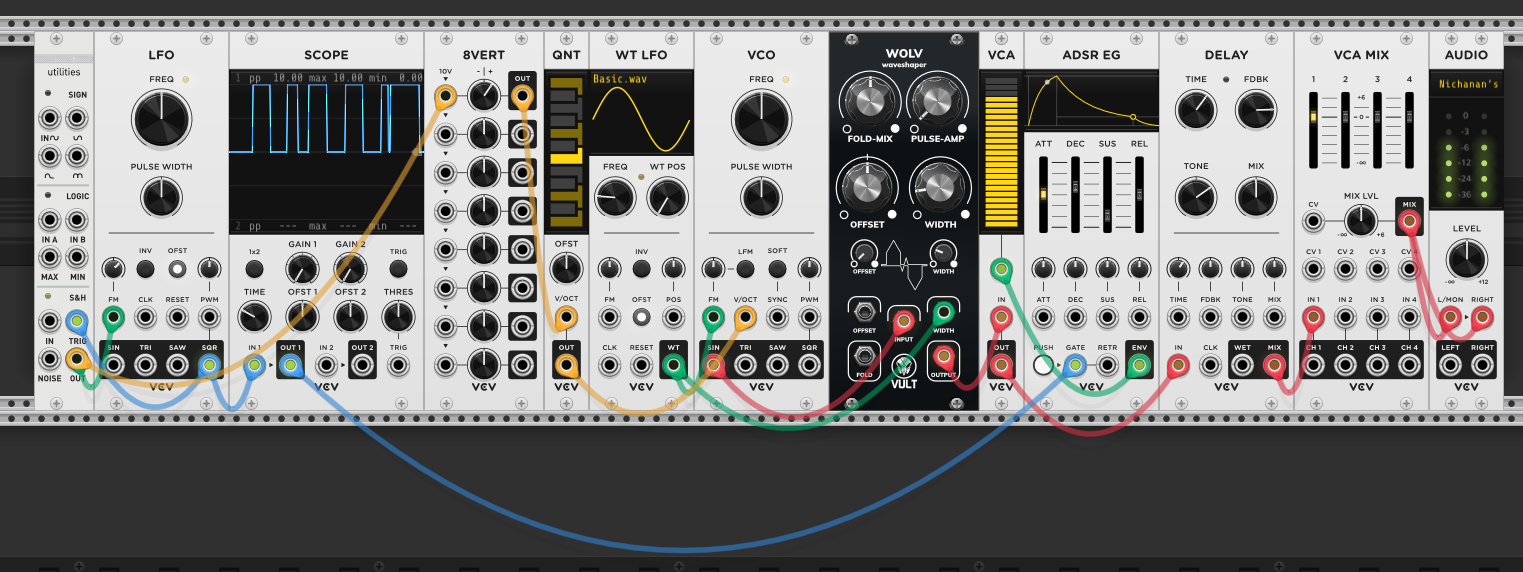The height and width of the screenshot is (572, 1523).
Task: Click the QNT keyboard note display
Action: click(x=566, y=153)
